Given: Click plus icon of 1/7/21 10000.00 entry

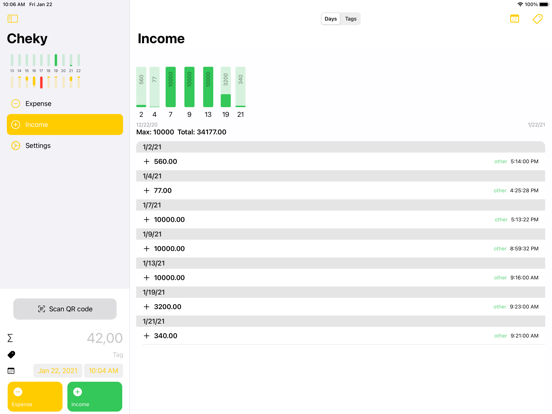Looking at the screenshot, I should [x=146, y=220].
